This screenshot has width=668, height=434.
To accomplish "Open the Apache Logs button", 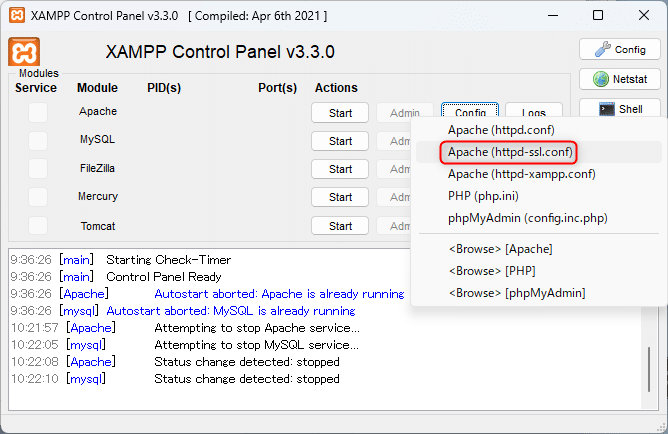I will [x=534, y=111].
